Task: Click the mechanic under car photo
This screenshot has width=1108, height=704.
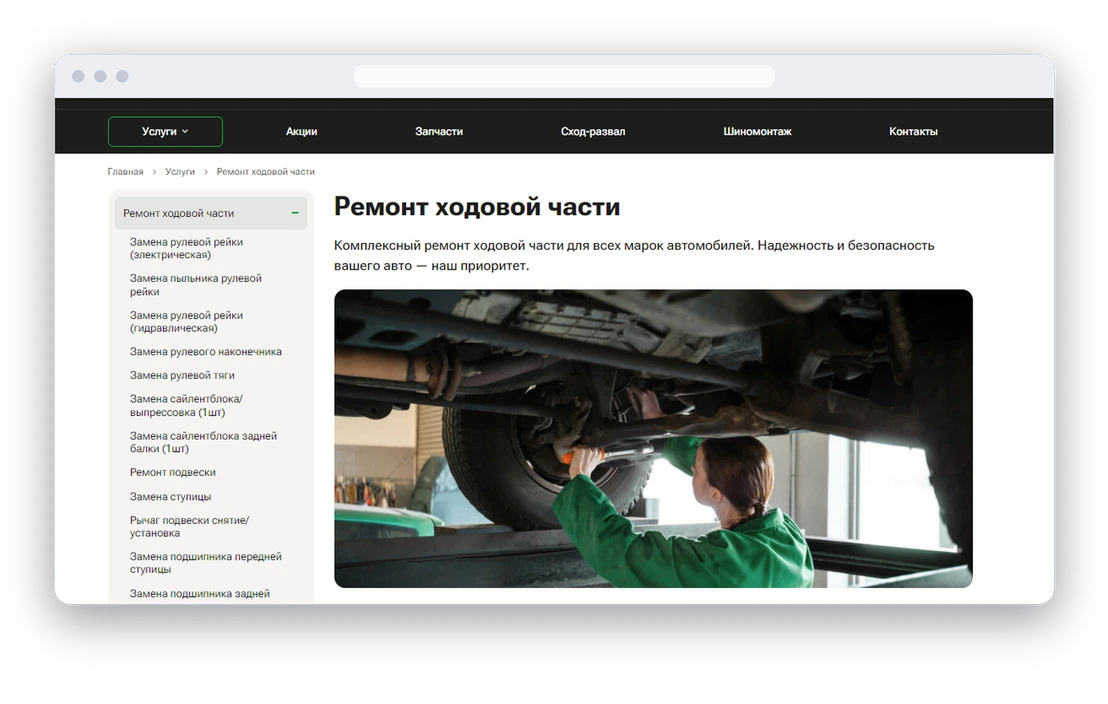Action: (653, 438)
